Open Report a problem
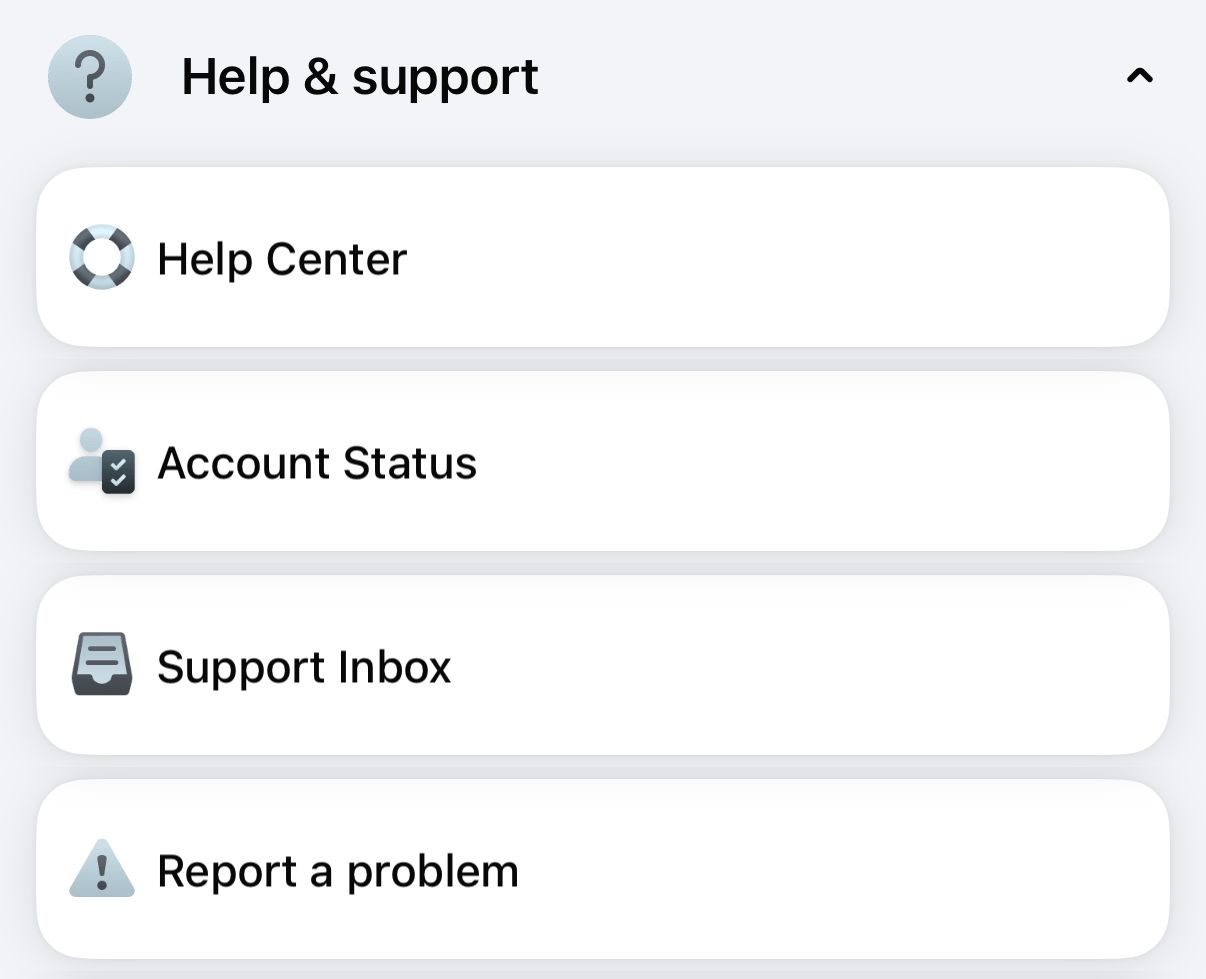Viewport: 1206px width, 979px height. 337,870
